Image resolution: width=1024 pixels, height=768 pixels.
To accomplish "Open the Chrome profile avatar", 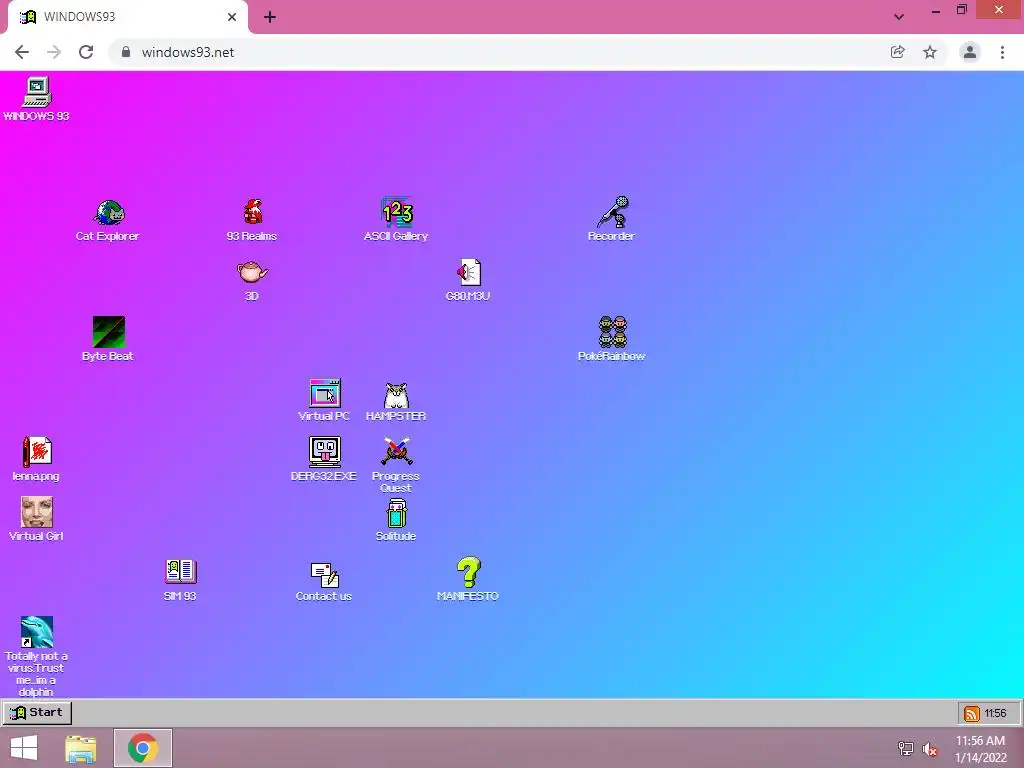I will [x=970, y=52].
